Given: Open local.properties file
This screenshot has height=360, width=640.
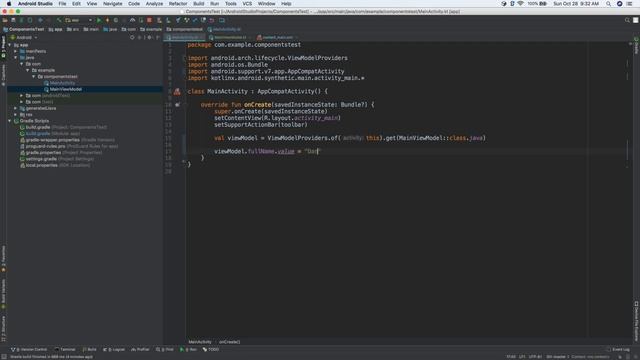Looking at the screenshot, I should (55, 165).
